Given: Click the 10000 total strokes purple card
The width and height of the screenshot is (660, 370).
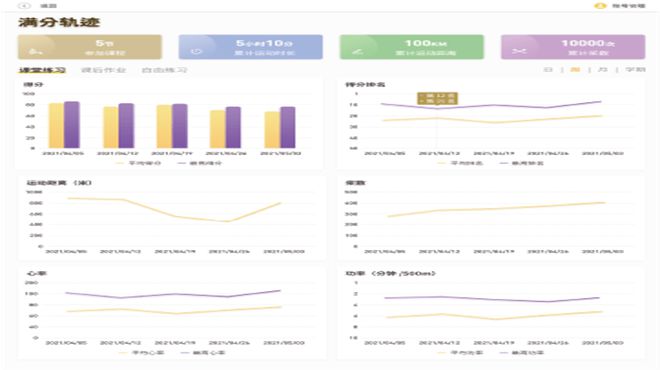Looking at the screenshot, I should coord(573,47).
